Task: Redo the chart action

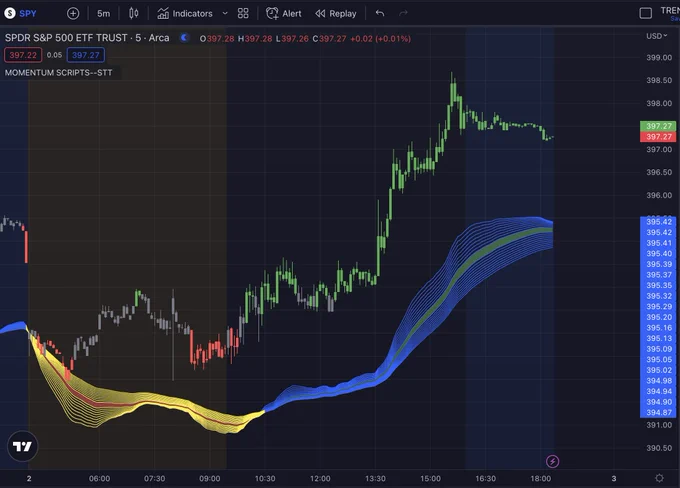Action: [x=403, y=13]
